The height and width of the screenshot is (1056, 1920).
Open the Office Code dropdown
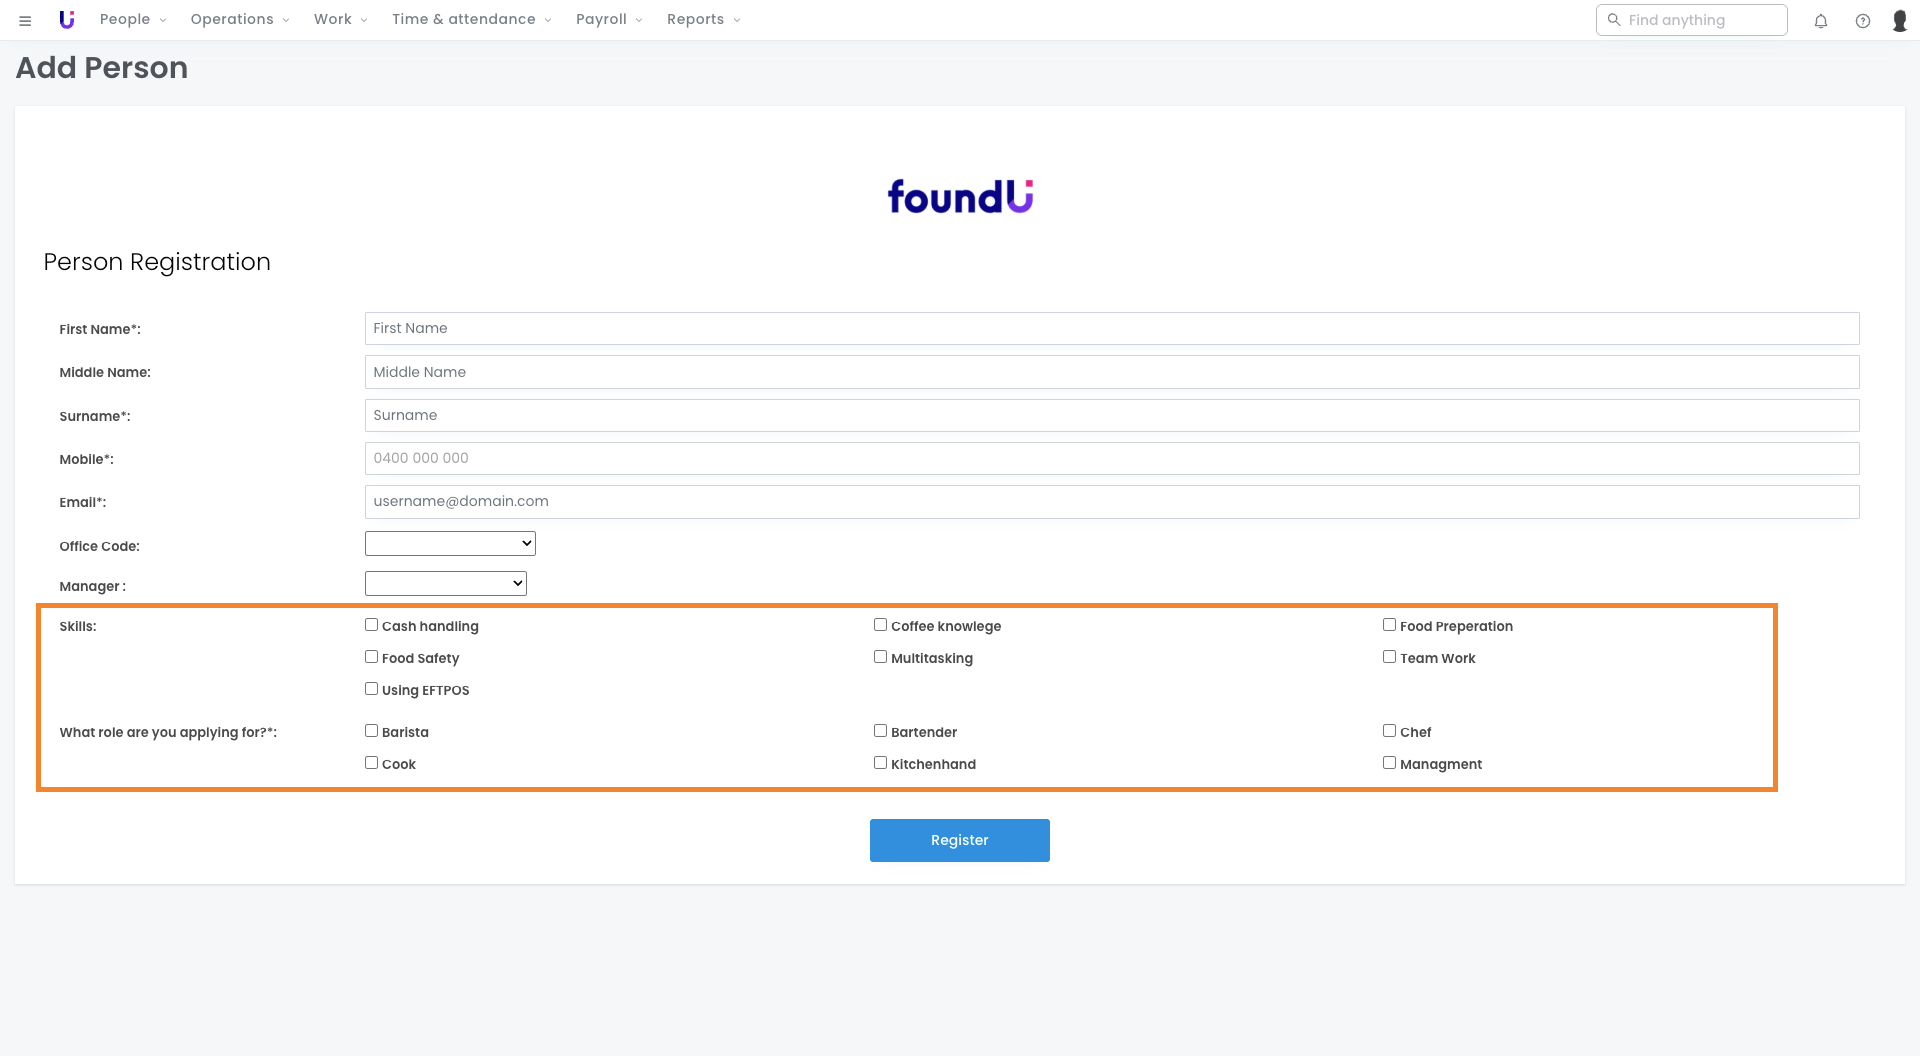[x=450, y=543]
